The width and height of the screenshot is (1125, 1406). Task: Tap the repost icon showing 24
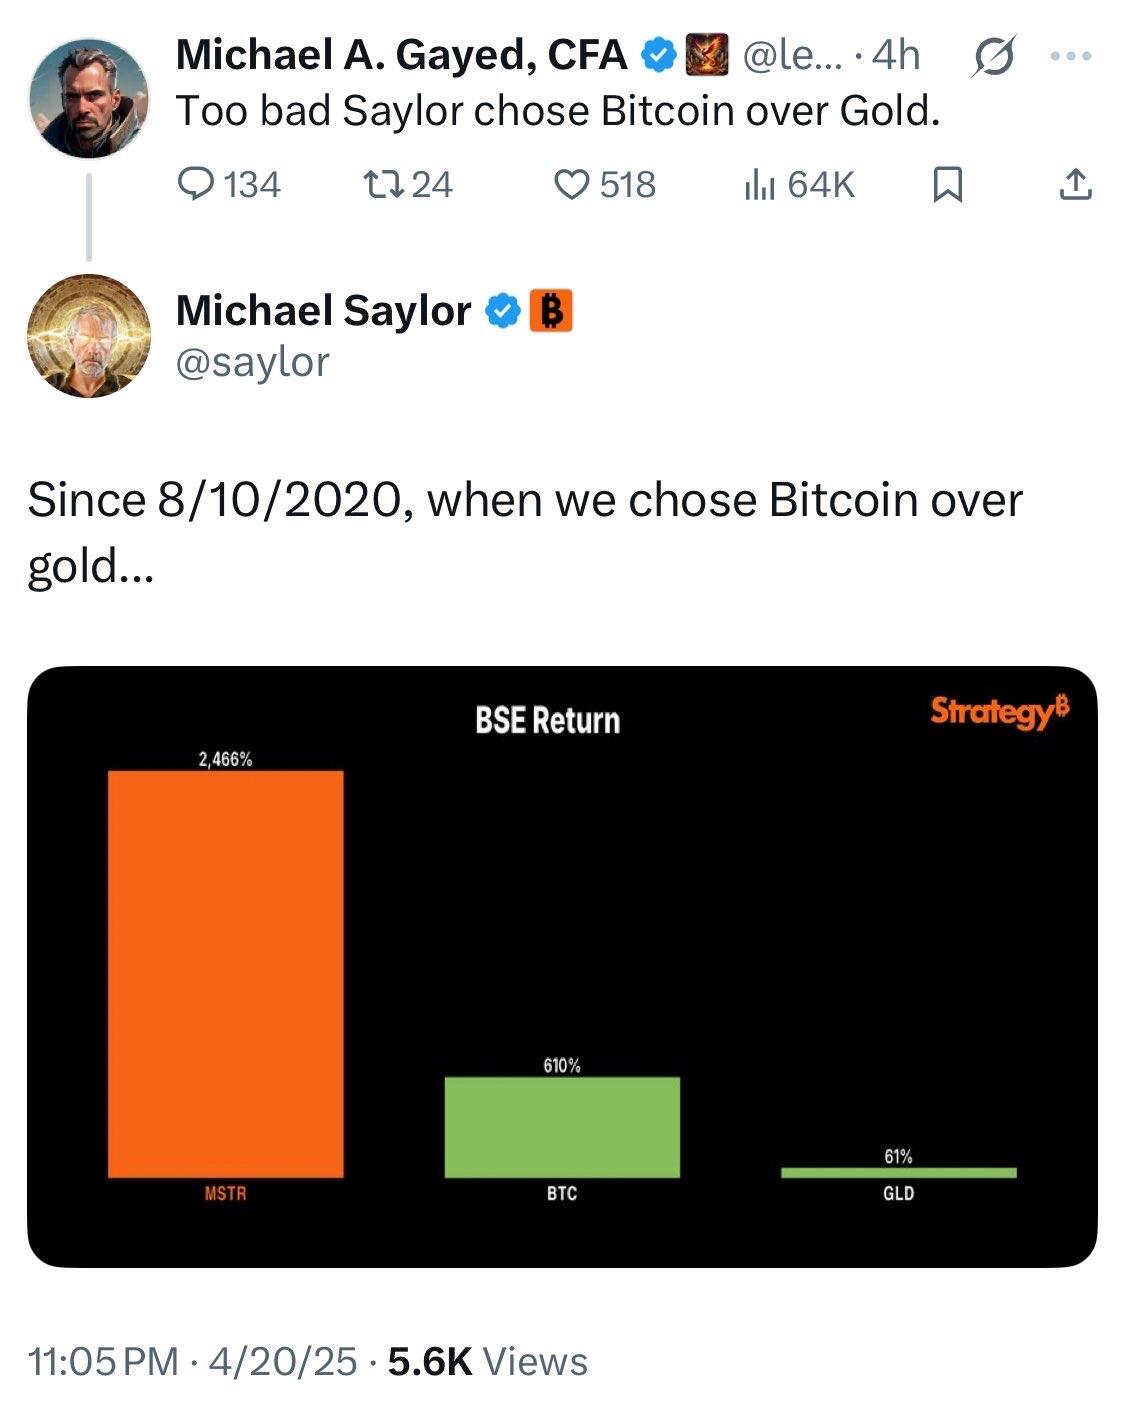pyautogui.click(x=376, y=184)
